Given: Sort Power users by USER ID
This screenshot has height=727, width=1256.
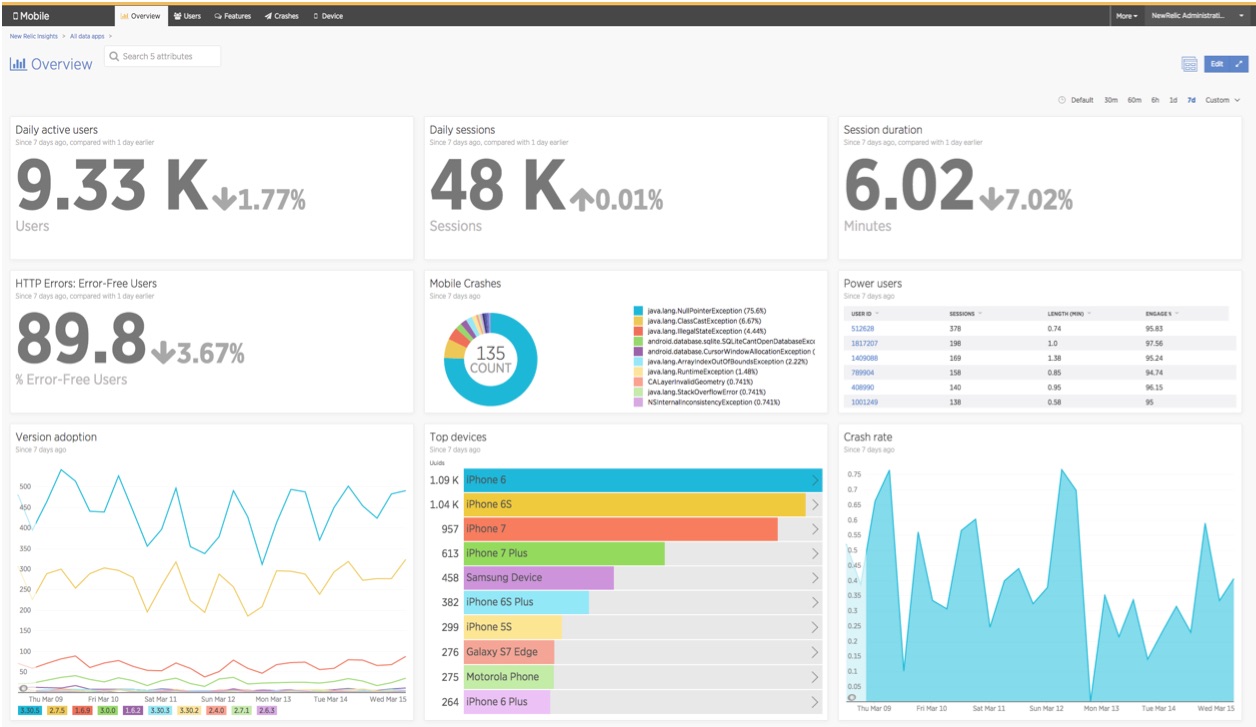Looking at the screenshot, I should [865, 314].
